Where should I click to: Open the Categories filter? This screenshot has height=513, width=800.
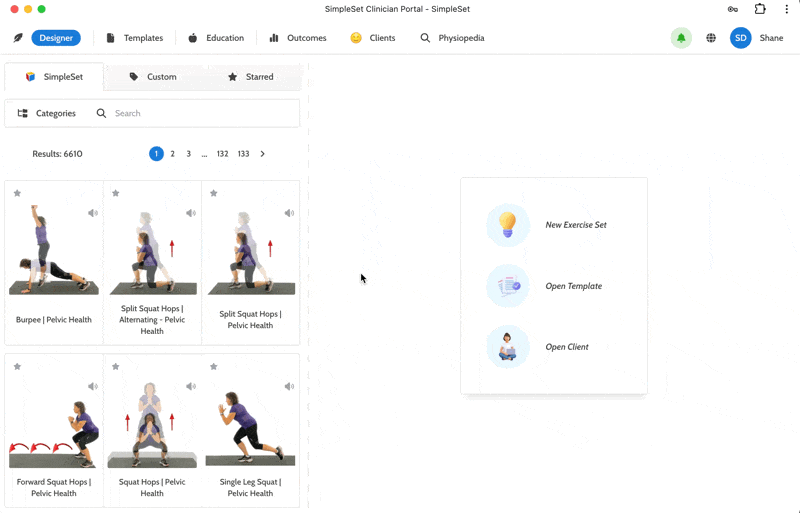(46, 113)
